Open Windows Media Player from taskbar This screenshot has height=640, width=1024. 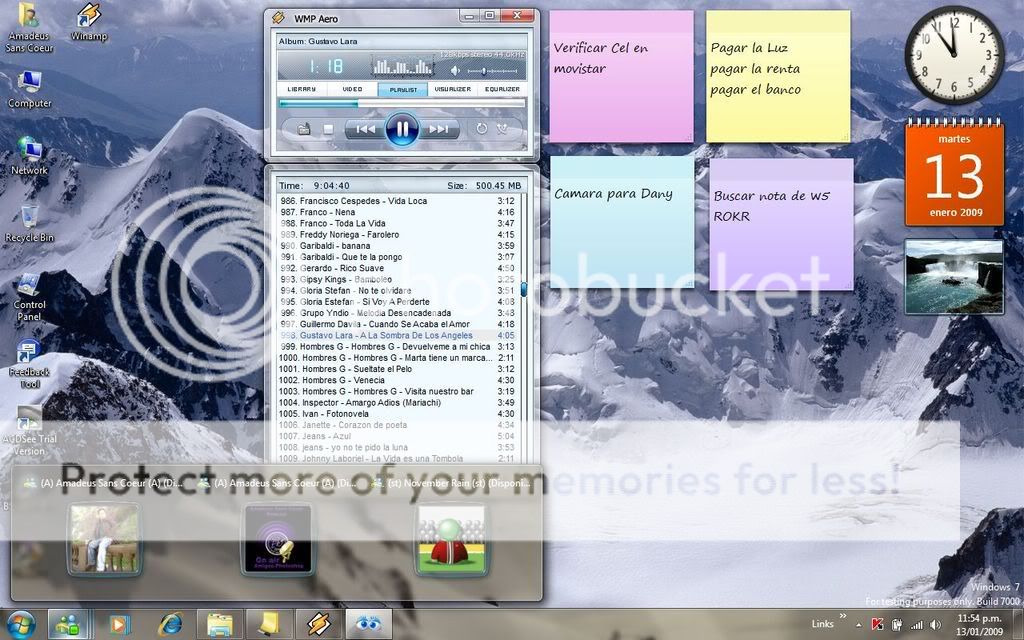tap(120, 625)
